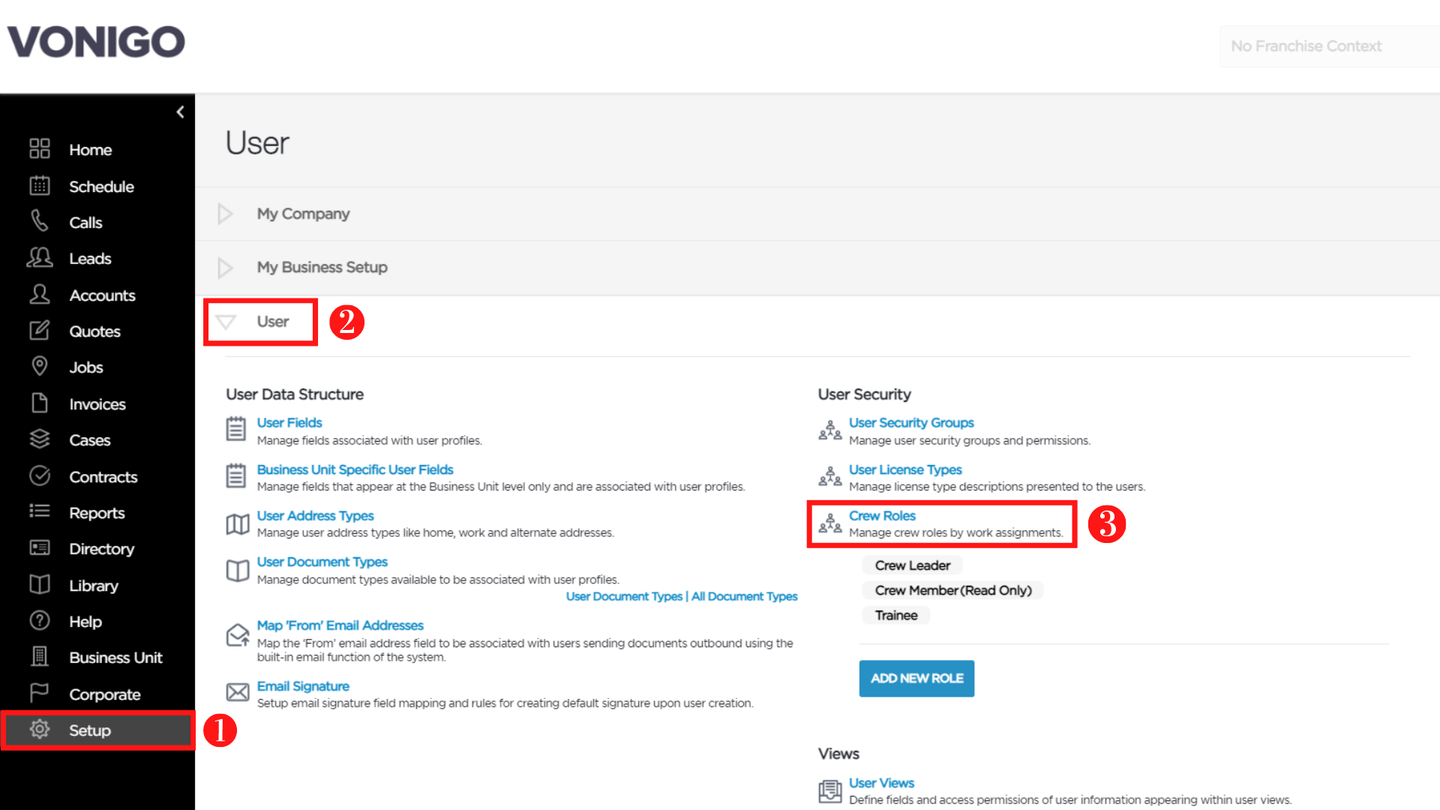Click the Calls phone icon

(x=39, y=222)
